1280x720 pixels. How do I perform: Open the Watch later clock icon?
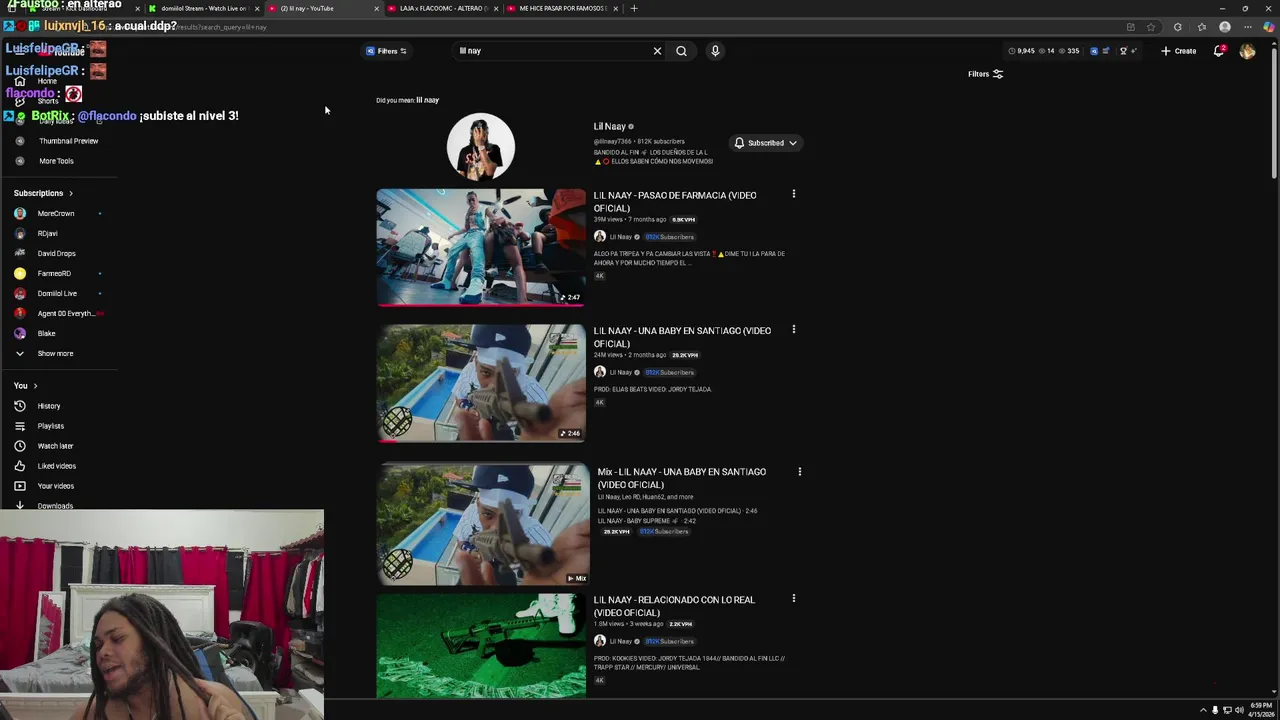20,446
